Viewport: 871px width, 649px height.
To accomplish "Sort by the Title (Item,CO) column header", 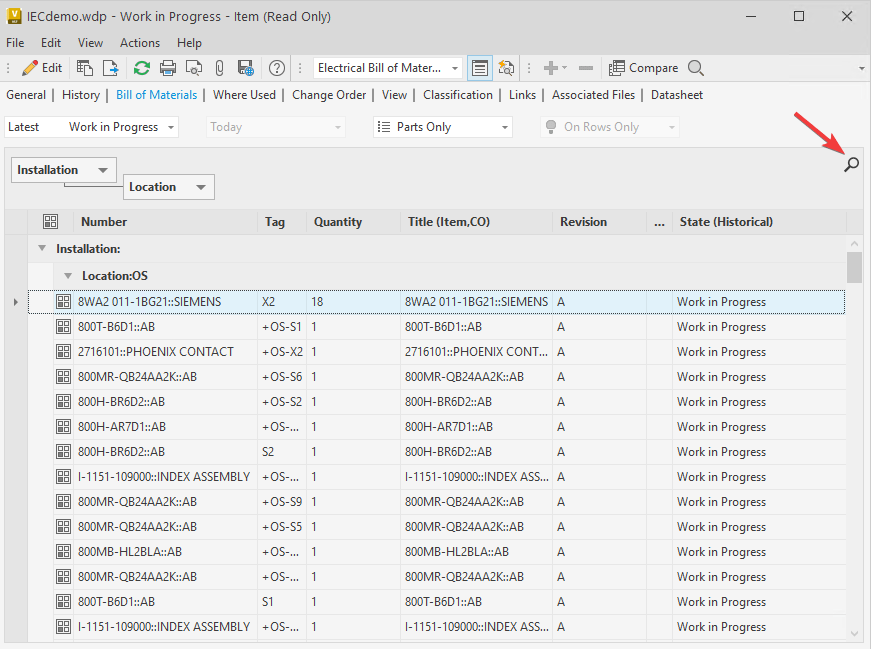I will pos(477,222).
